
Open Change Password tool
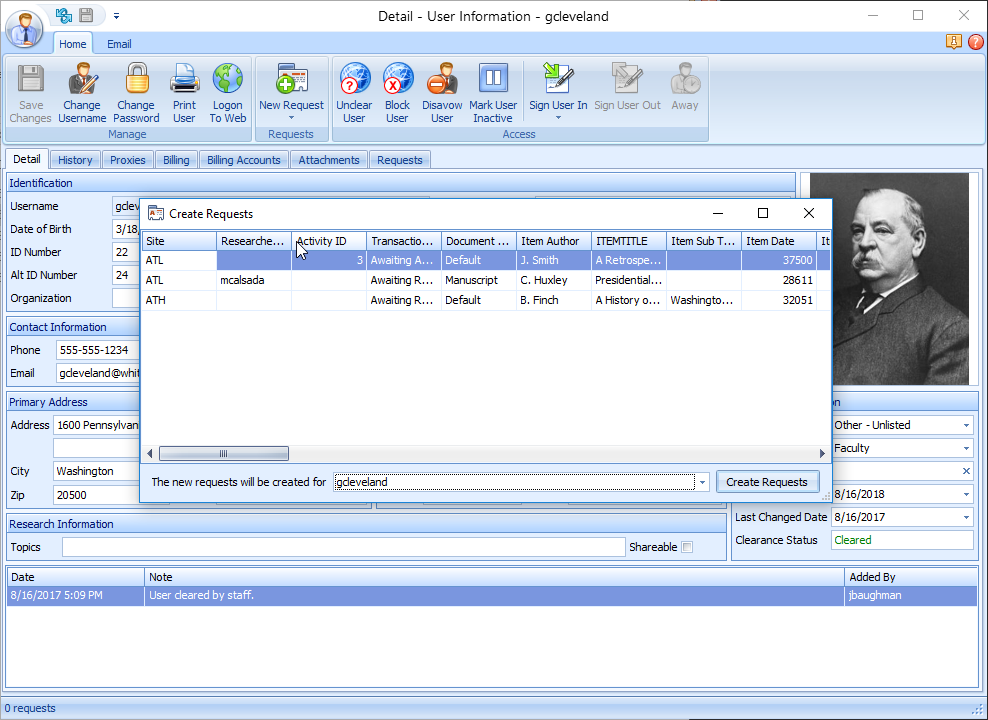point(136,90)
